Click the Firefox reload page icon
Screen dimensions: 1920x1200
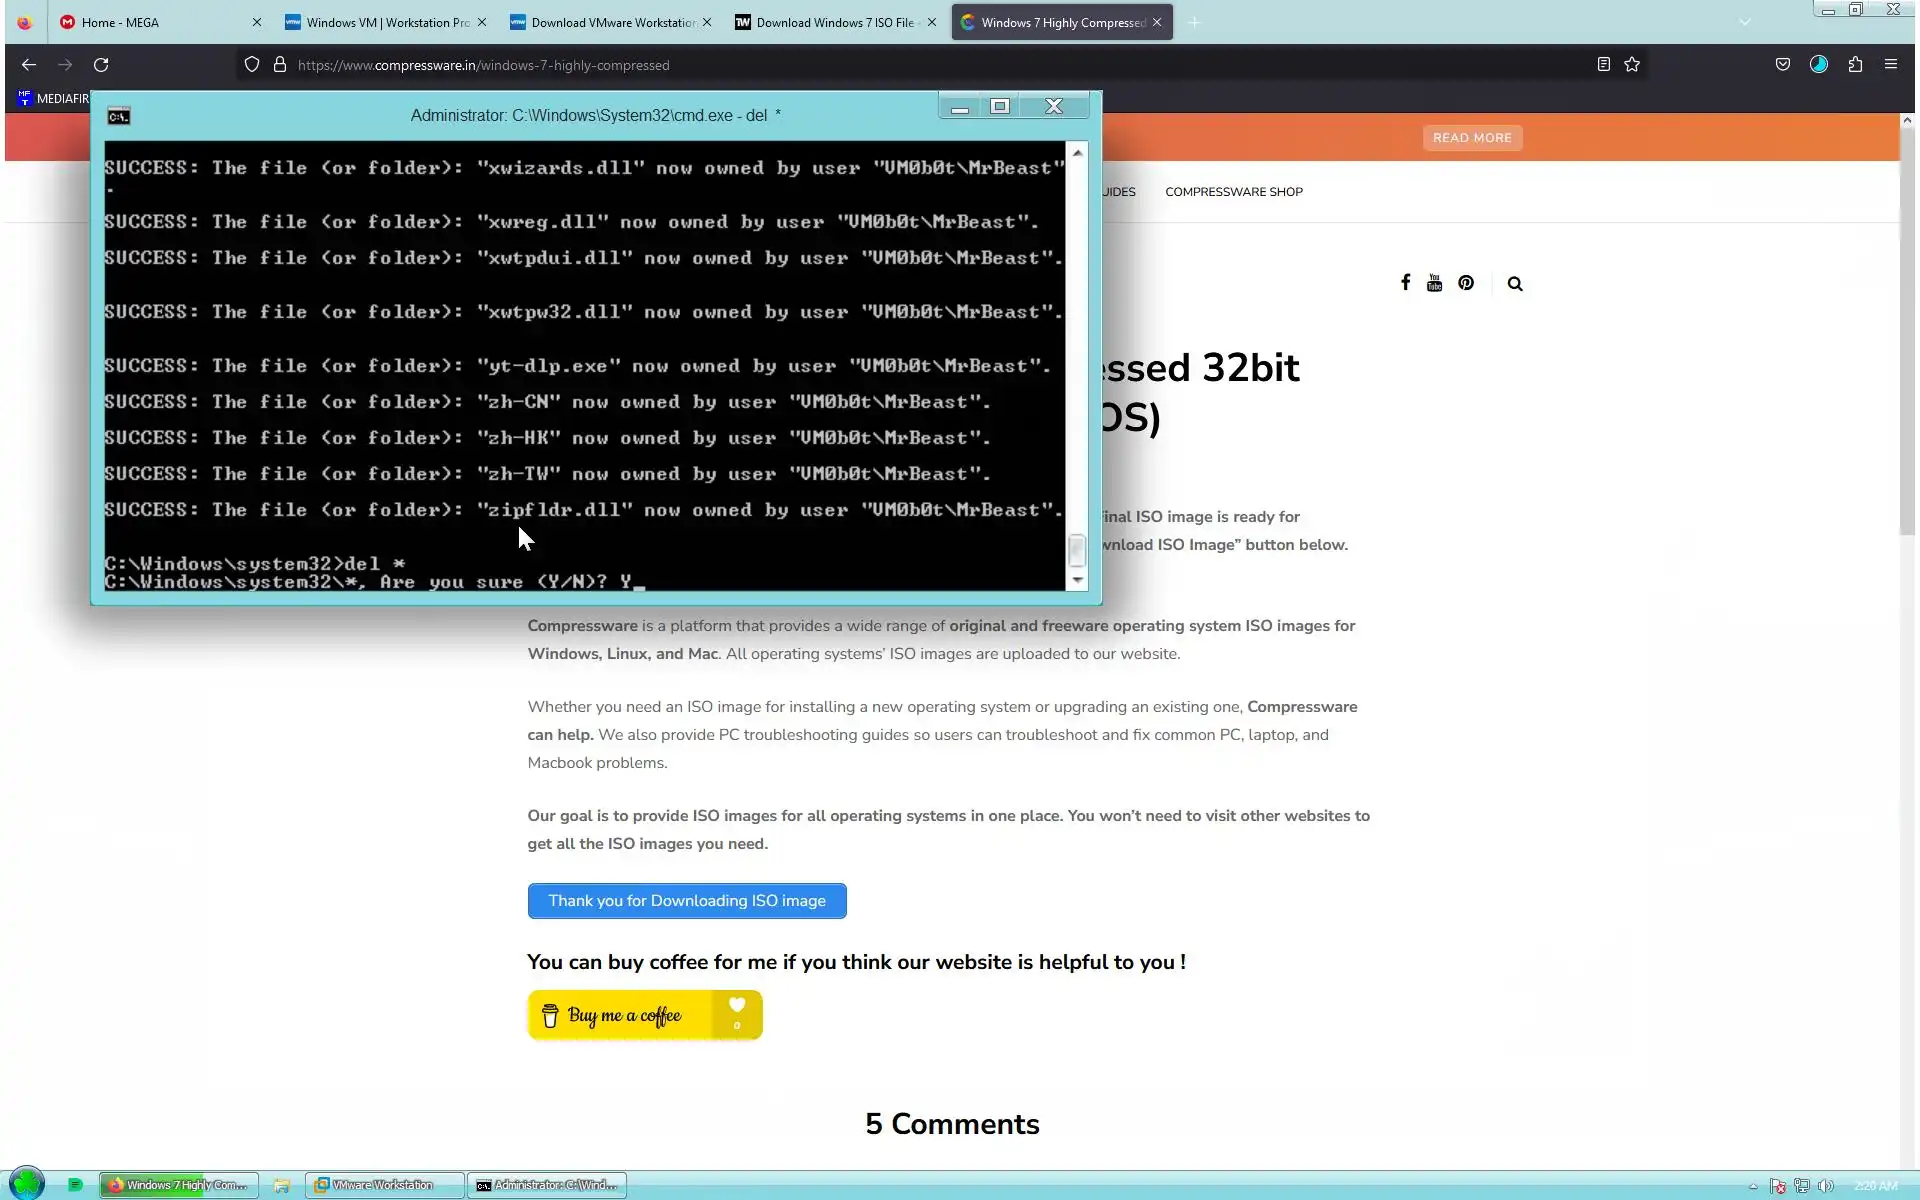(101, 65)
